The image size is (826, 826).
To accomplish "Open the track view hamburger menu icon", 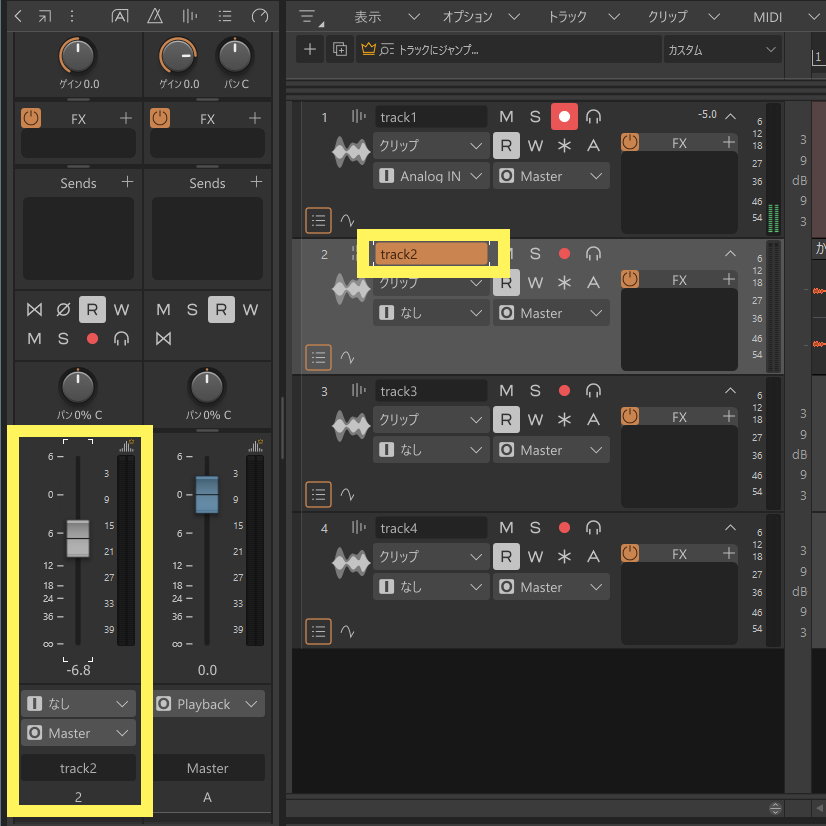I will [x=310, y=17].
